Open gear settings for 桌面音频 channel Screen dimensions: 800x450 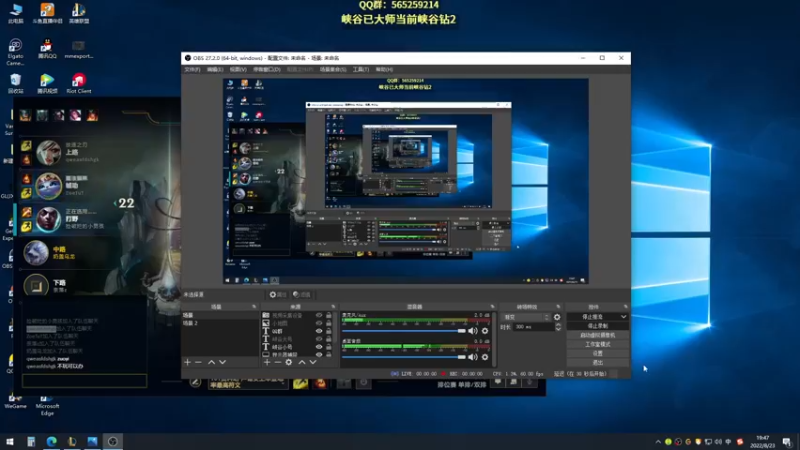point(485,357)
